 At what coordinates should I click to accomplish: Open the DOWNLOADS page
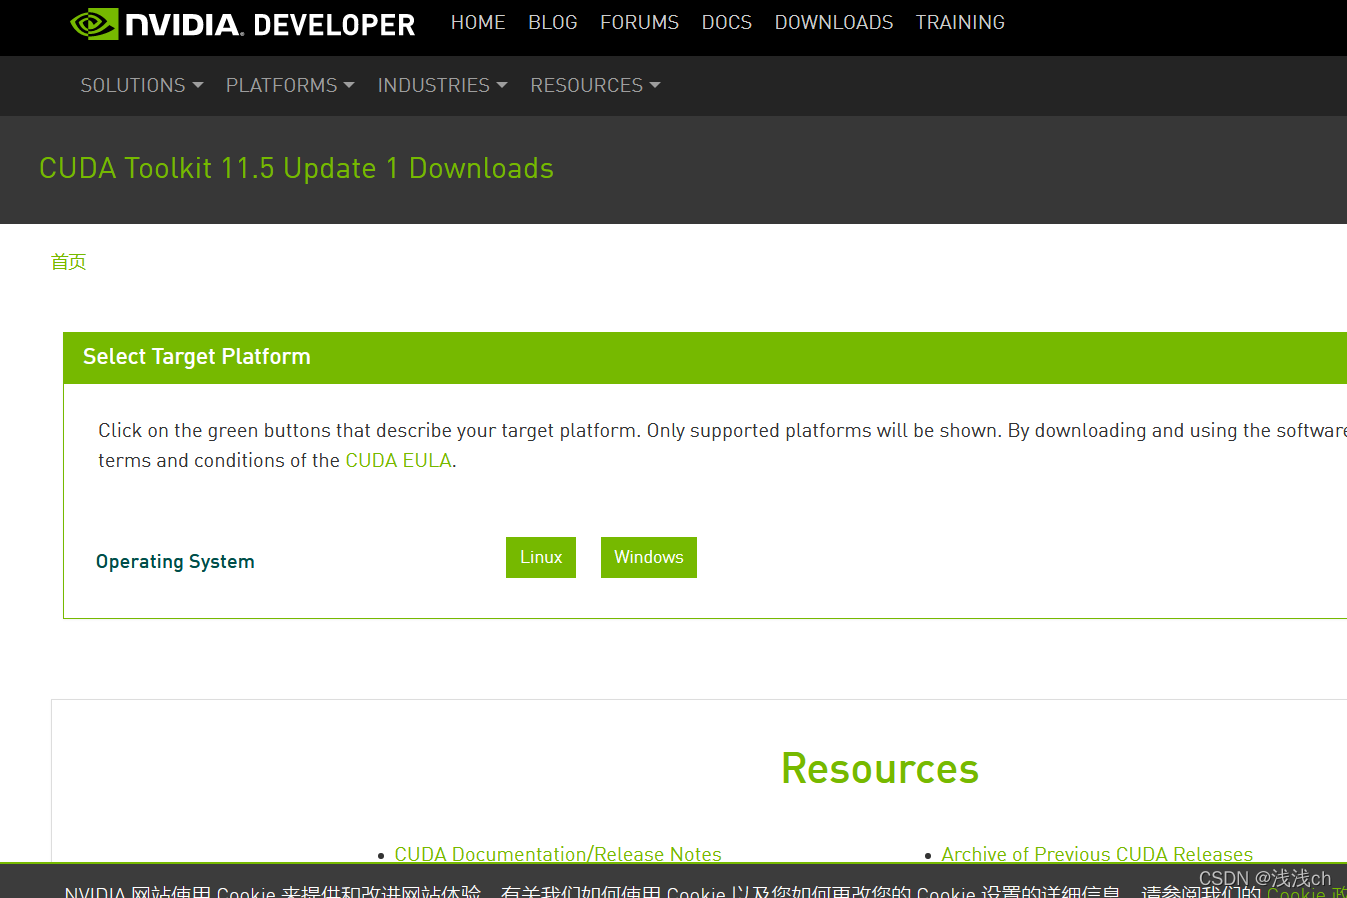point(834,22)
